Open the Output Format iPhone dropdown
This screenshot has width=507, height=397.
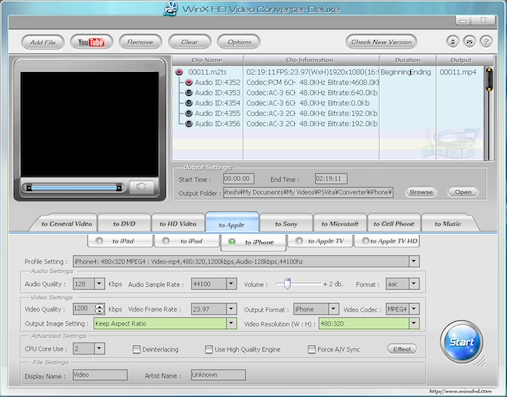[333, 309]
